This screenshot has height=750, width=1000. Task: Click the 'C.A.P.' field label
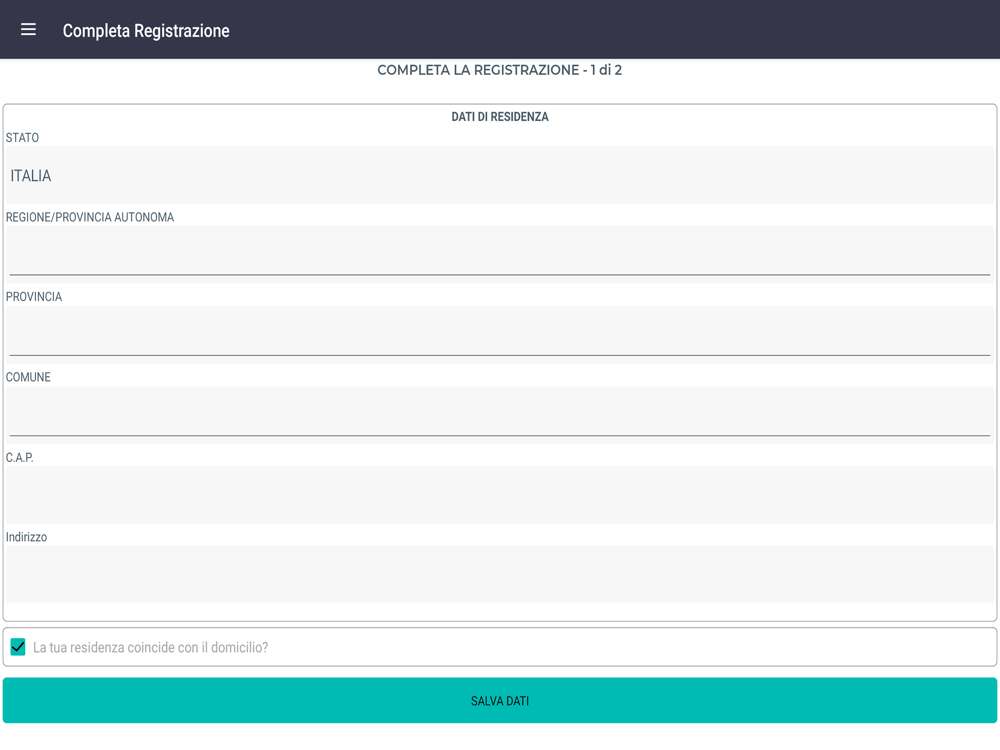coord(20,457)
